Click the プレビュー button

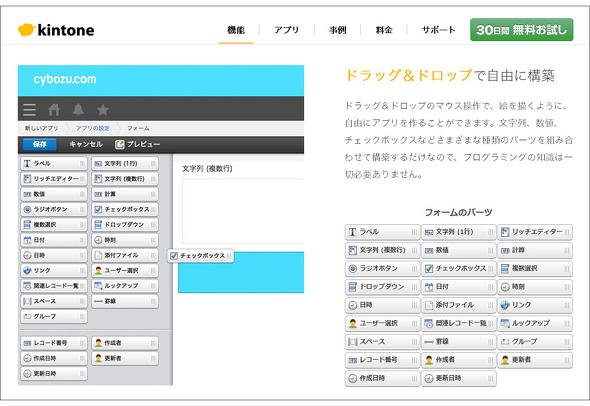(x=138, y=144)
